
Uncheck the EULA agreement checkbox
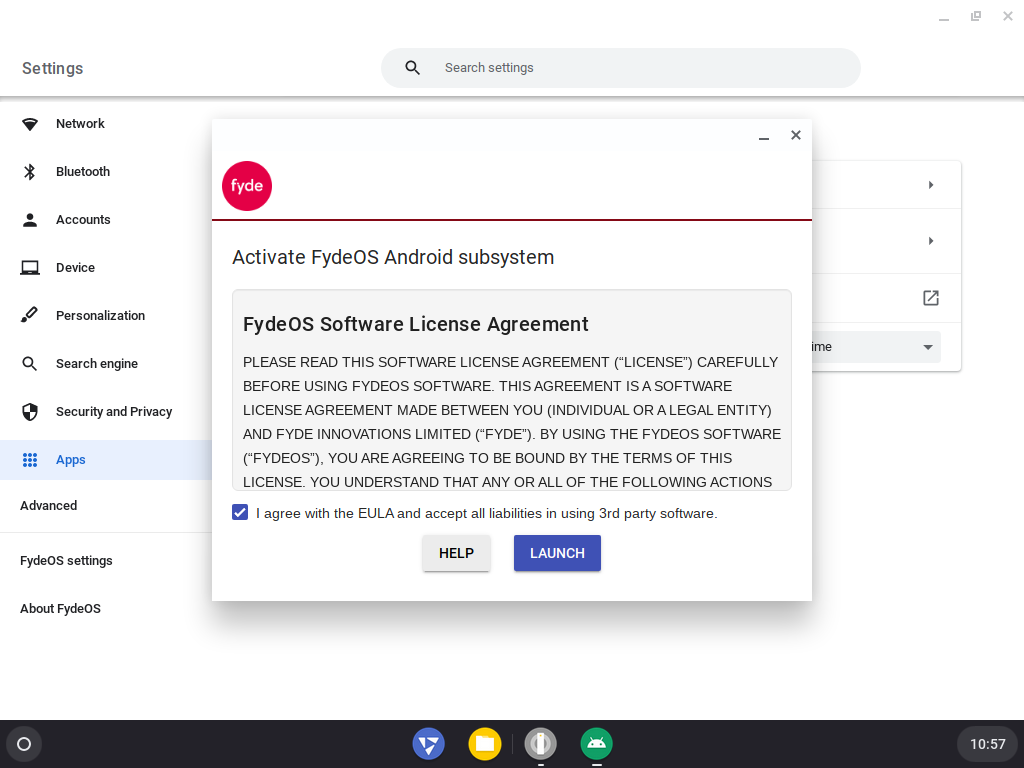(x=240, y=513)
